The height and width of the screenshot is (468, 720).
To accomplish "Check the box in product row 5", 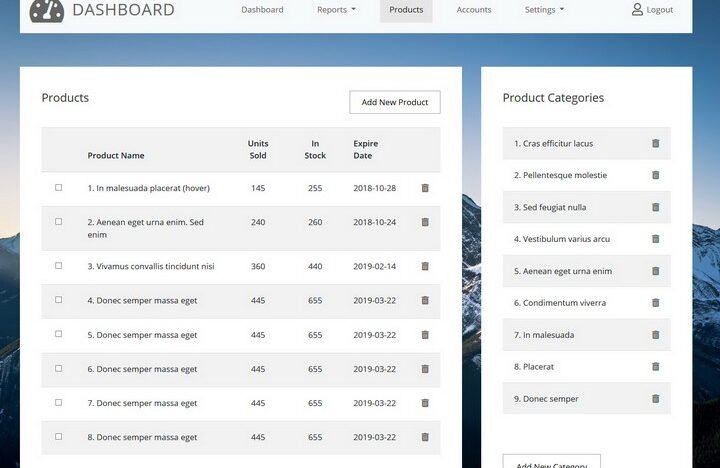I will tap(58, 334).
